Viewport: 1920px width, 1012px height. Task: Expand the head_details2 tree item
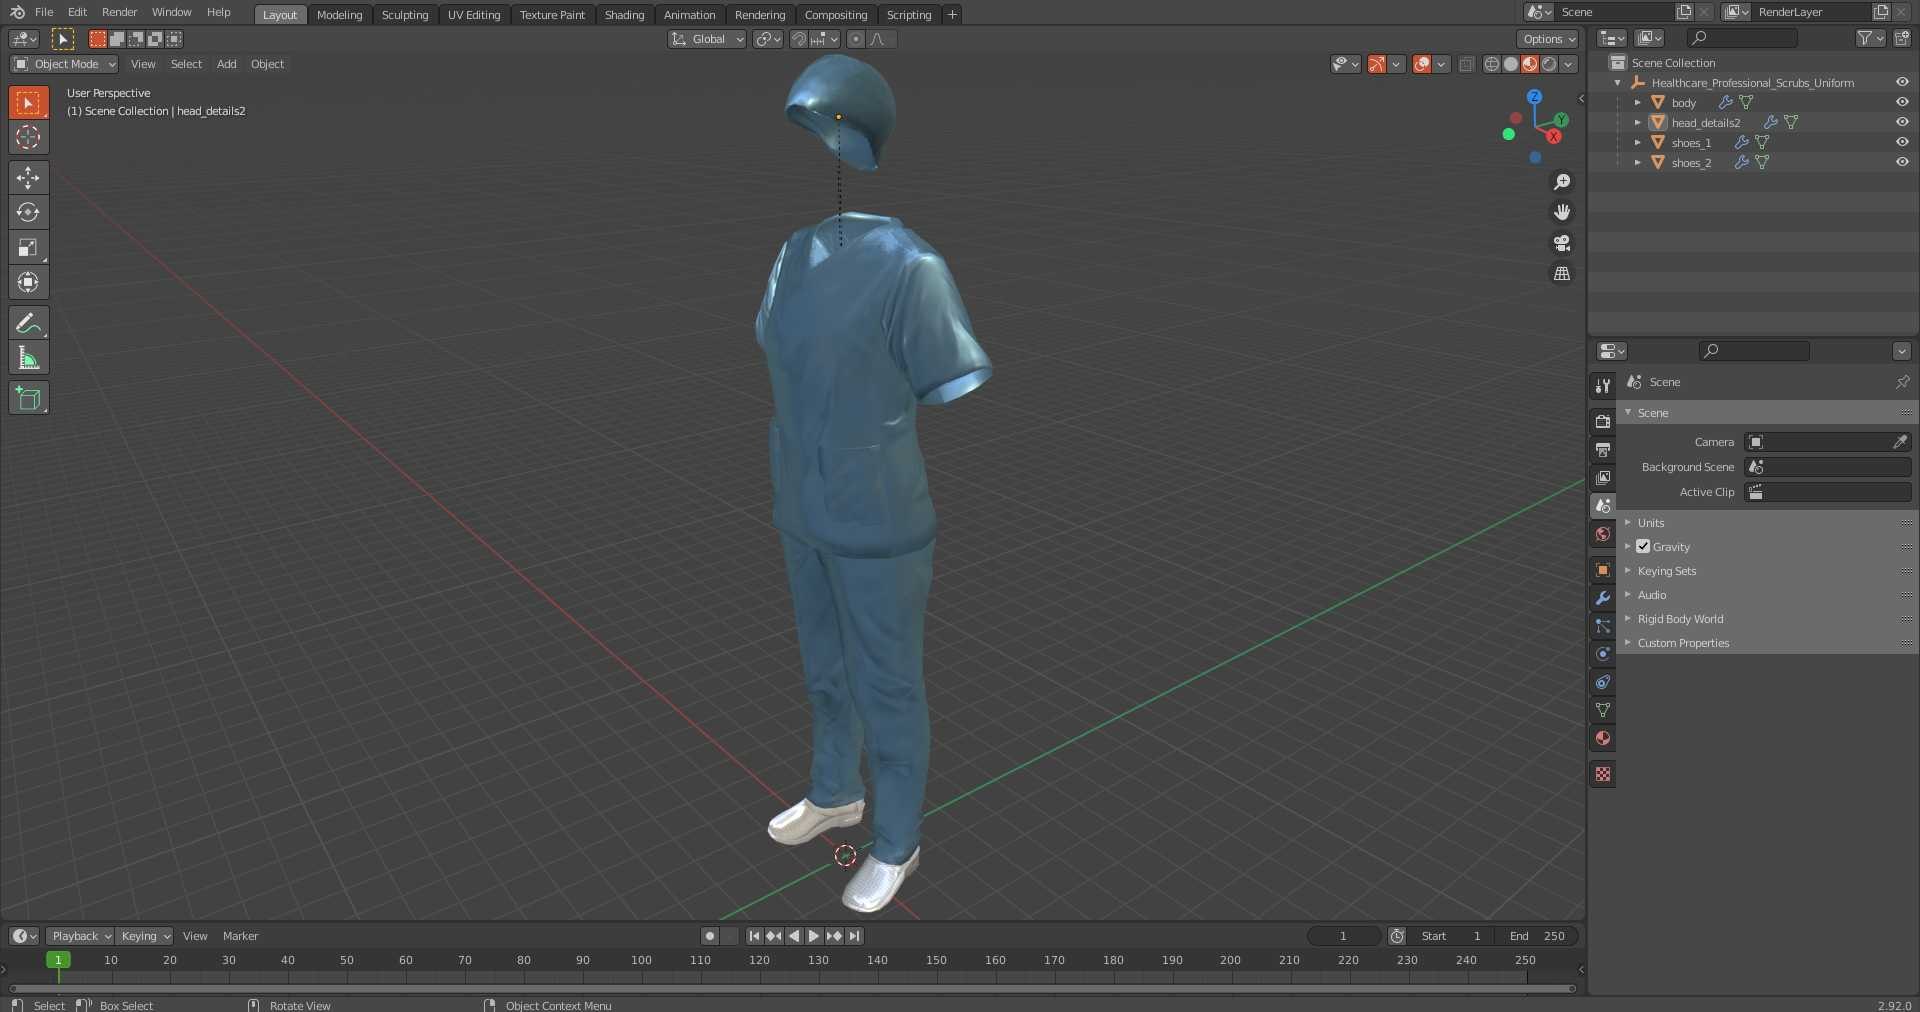click(1638, 122)
